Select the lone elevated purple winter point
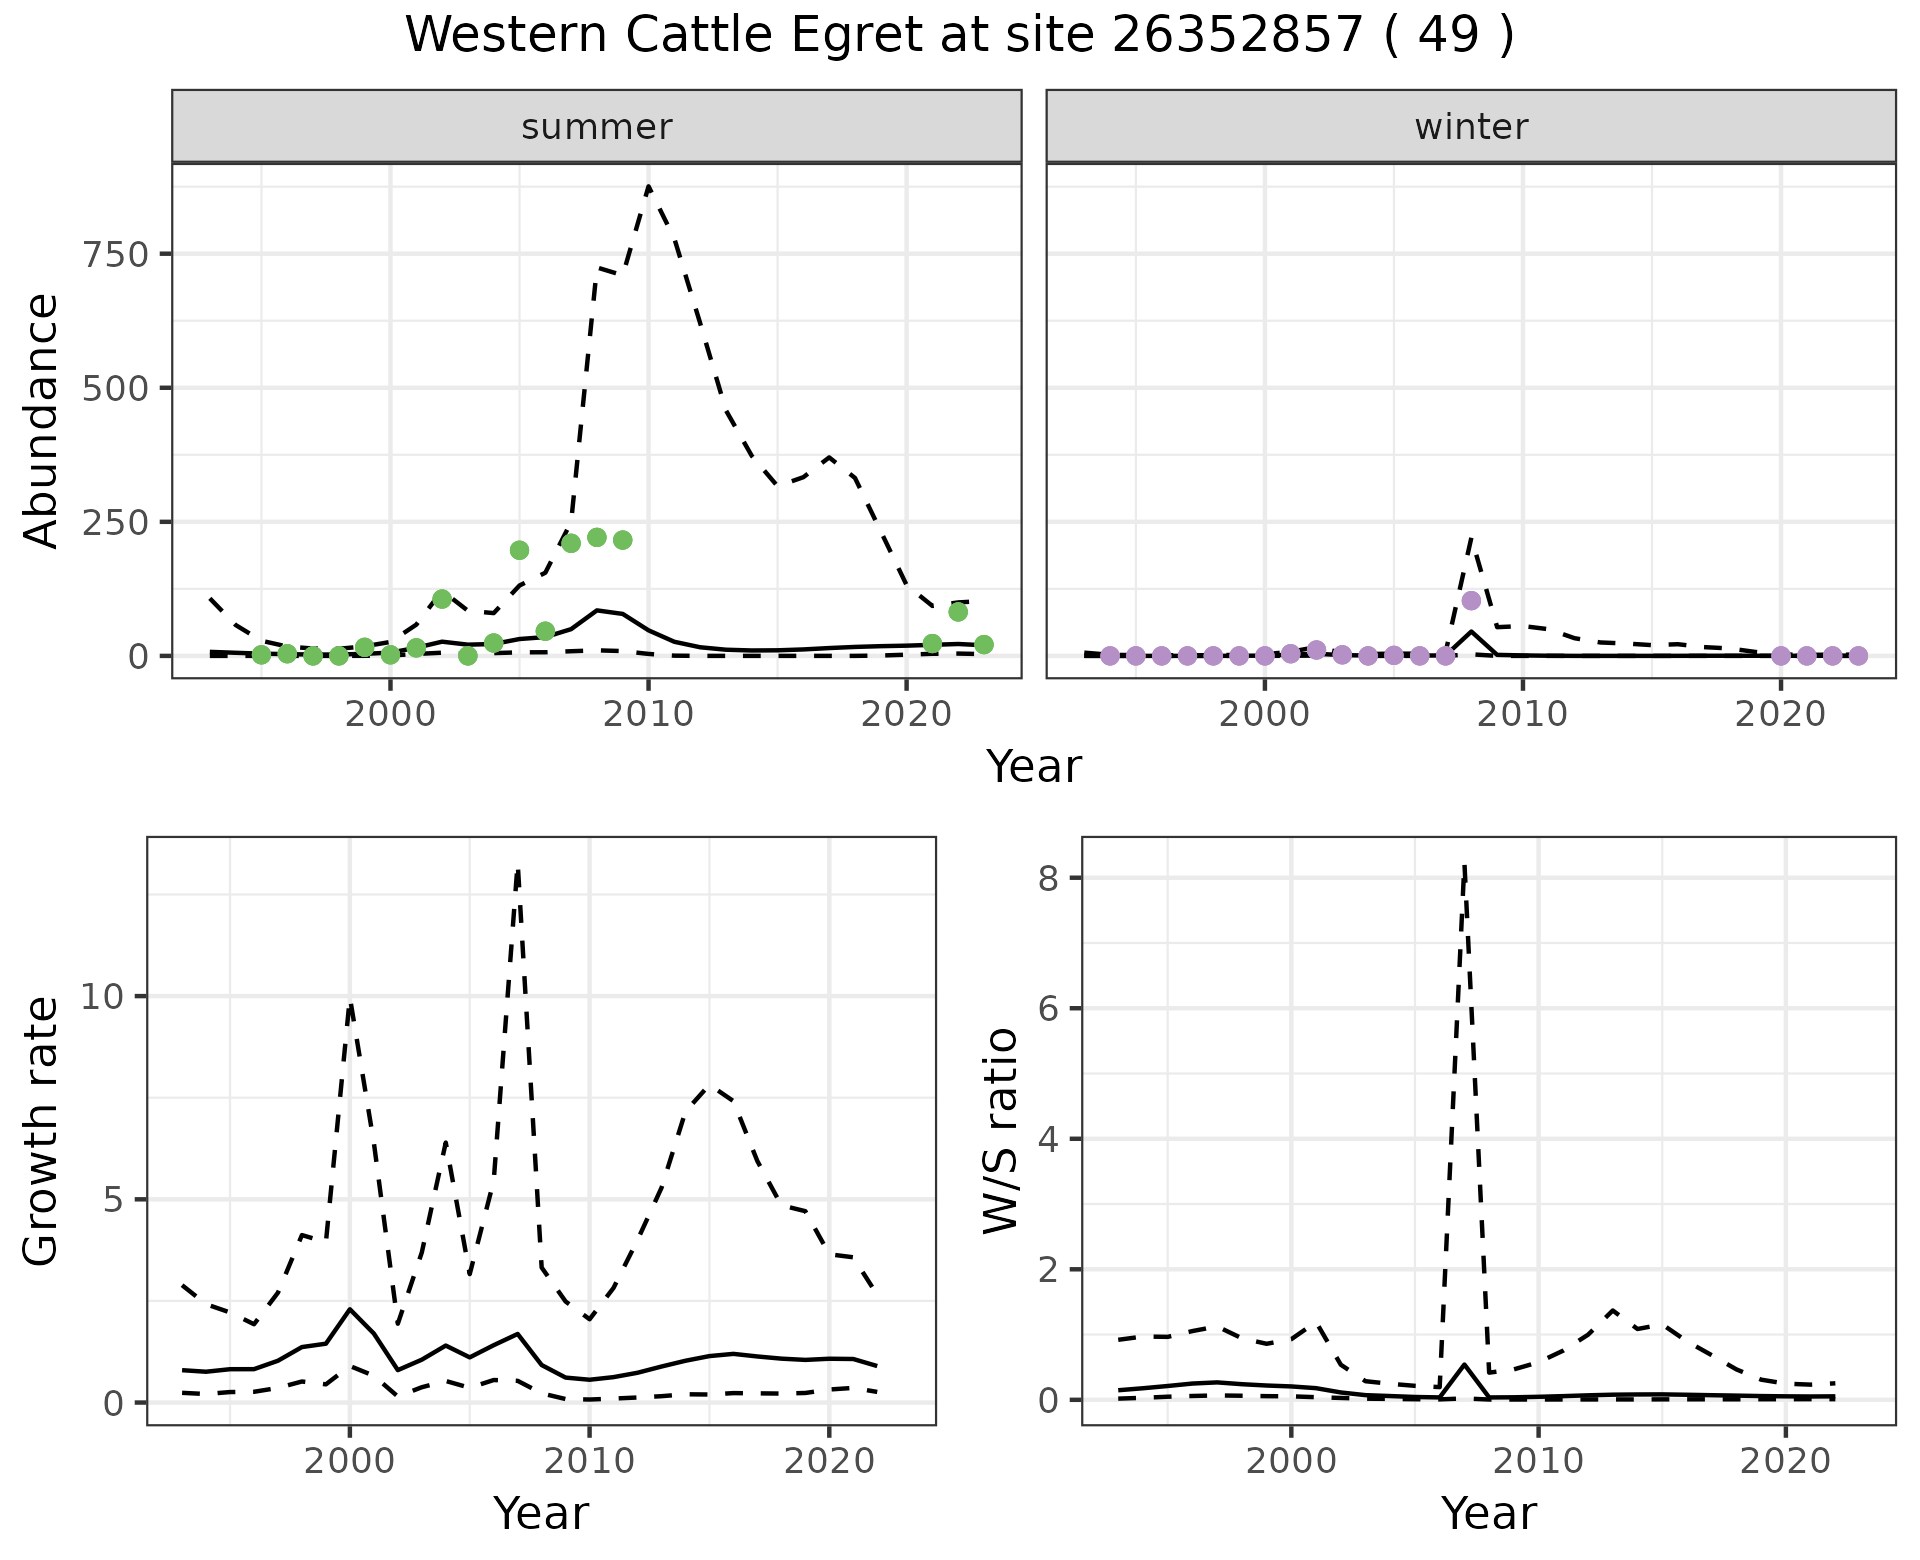 [x=1470, y=600]
